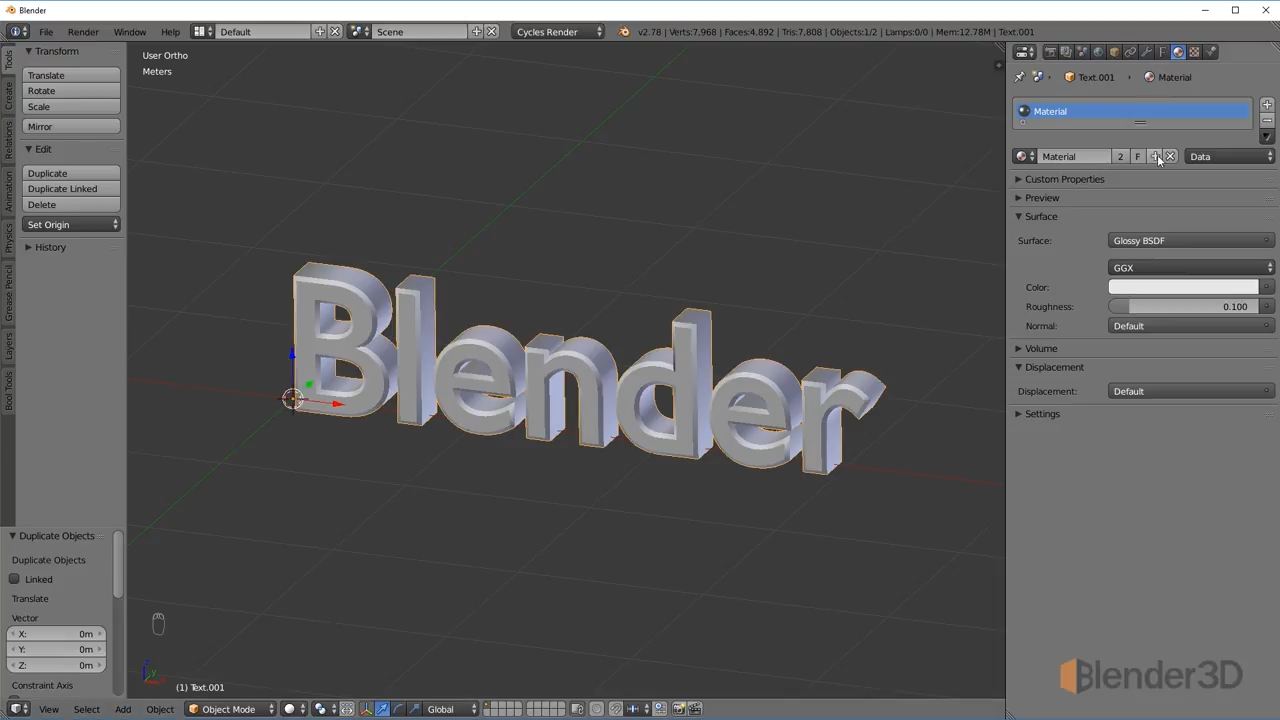The width and height of the screenshot is (1280, 720).
Task: Open the Set Origin dropdown
Action: [x=71, y=225]
